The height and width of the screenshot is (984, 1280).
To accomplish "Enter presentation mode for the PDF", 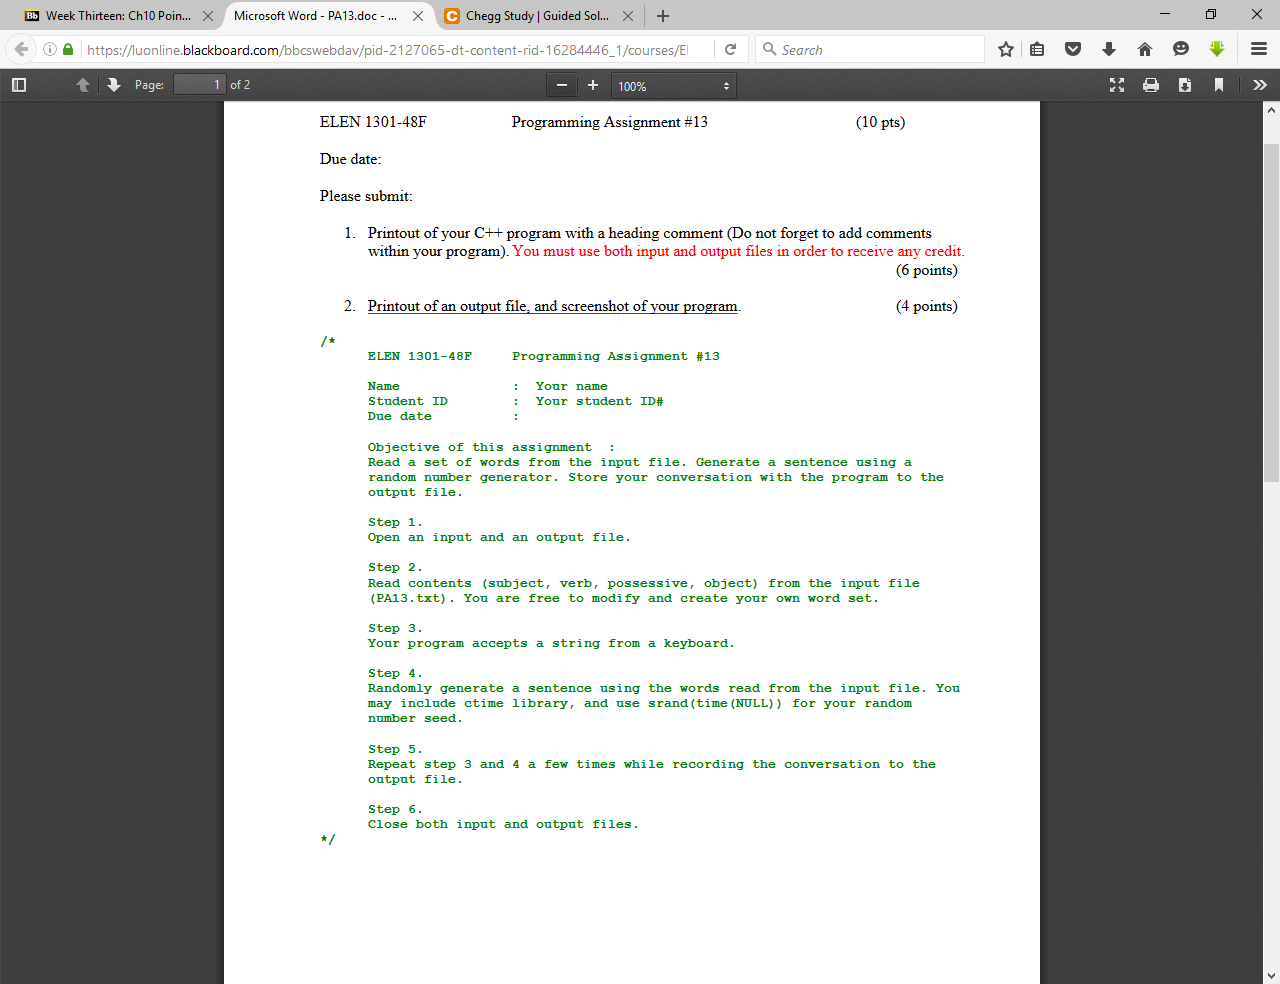I will pyautogui.click(x=1116, y=85).
